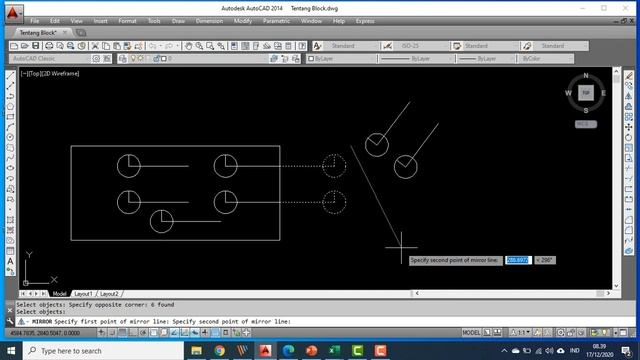Click the TOP face of the ViewCube

point(586,93)
